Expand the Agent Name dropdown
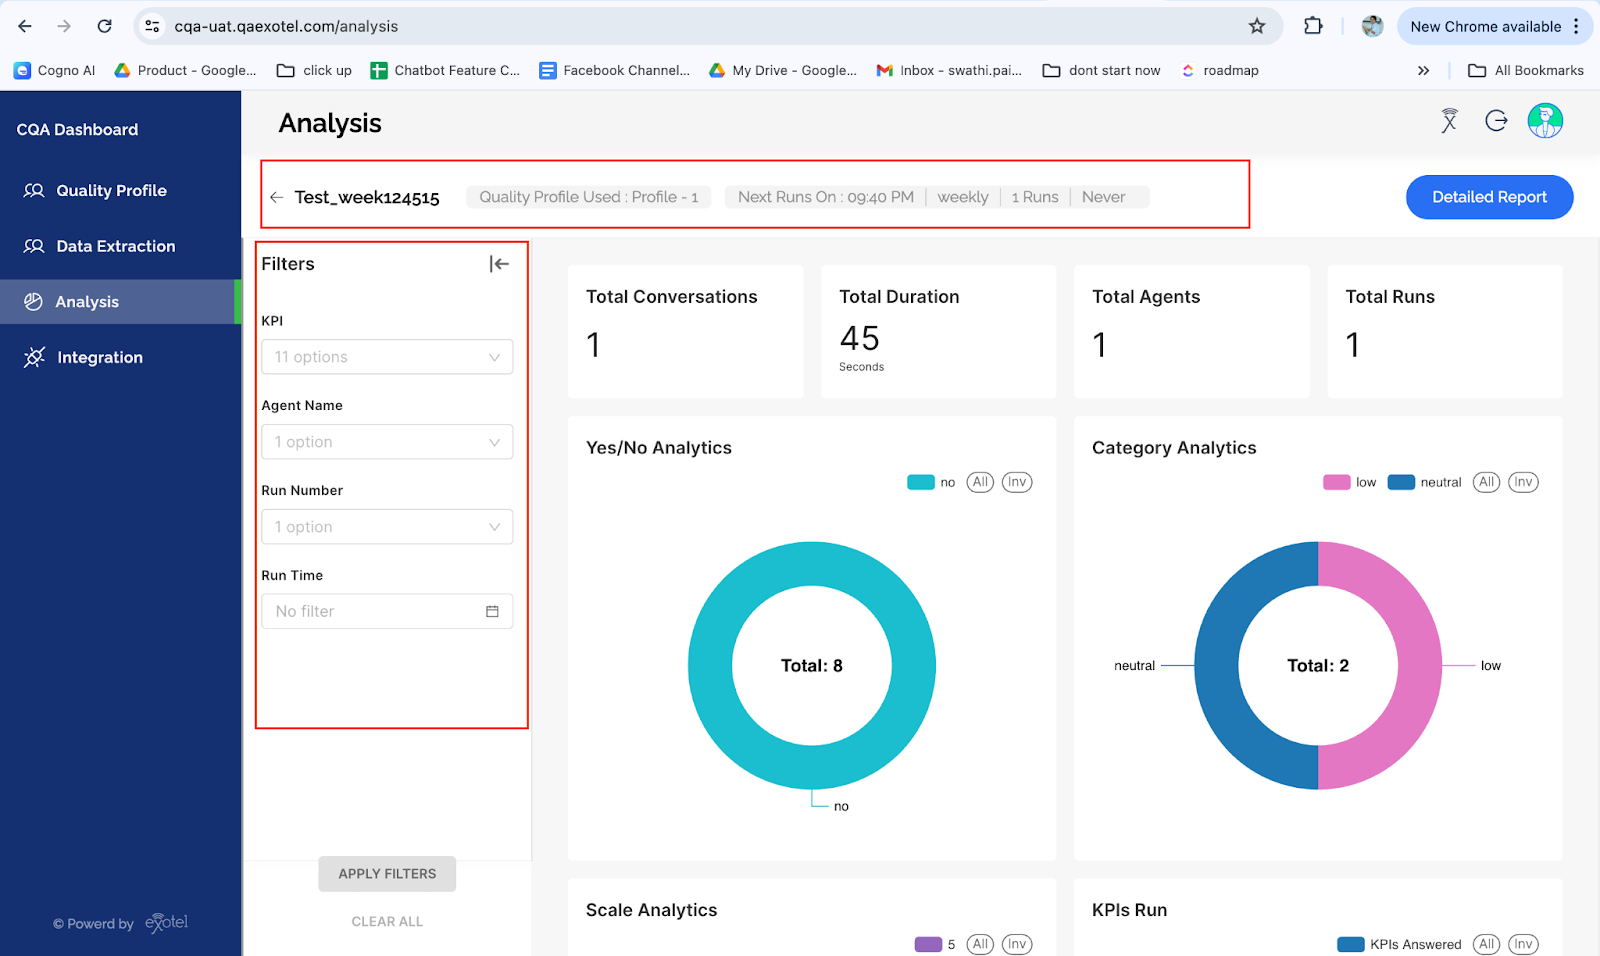The height and width of the screenshot is (956, 1600). pos(387,441)
